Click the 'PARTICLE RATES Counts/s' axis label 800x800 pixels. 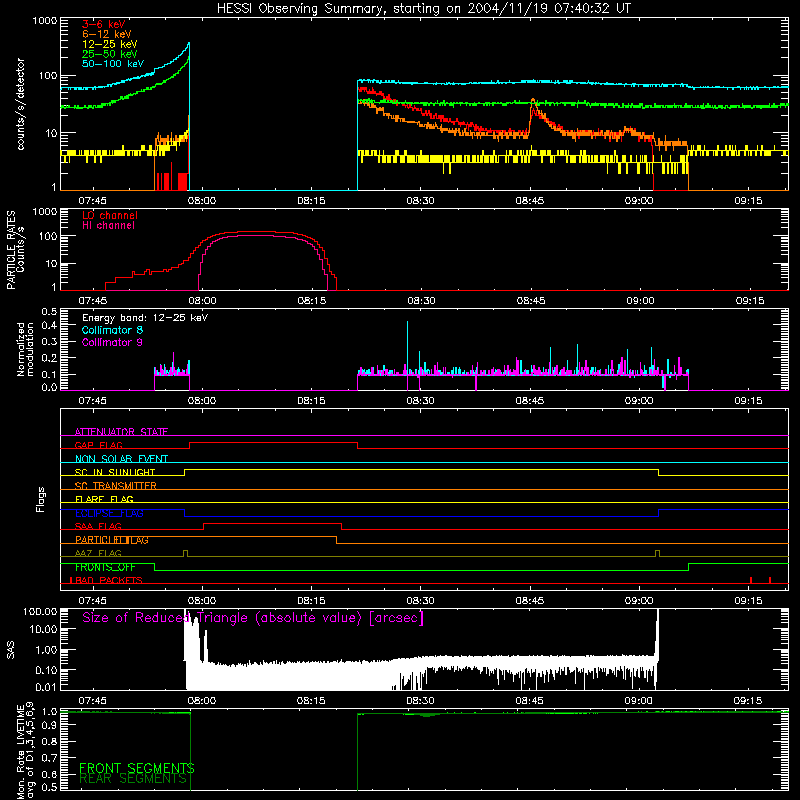(15, 250)
